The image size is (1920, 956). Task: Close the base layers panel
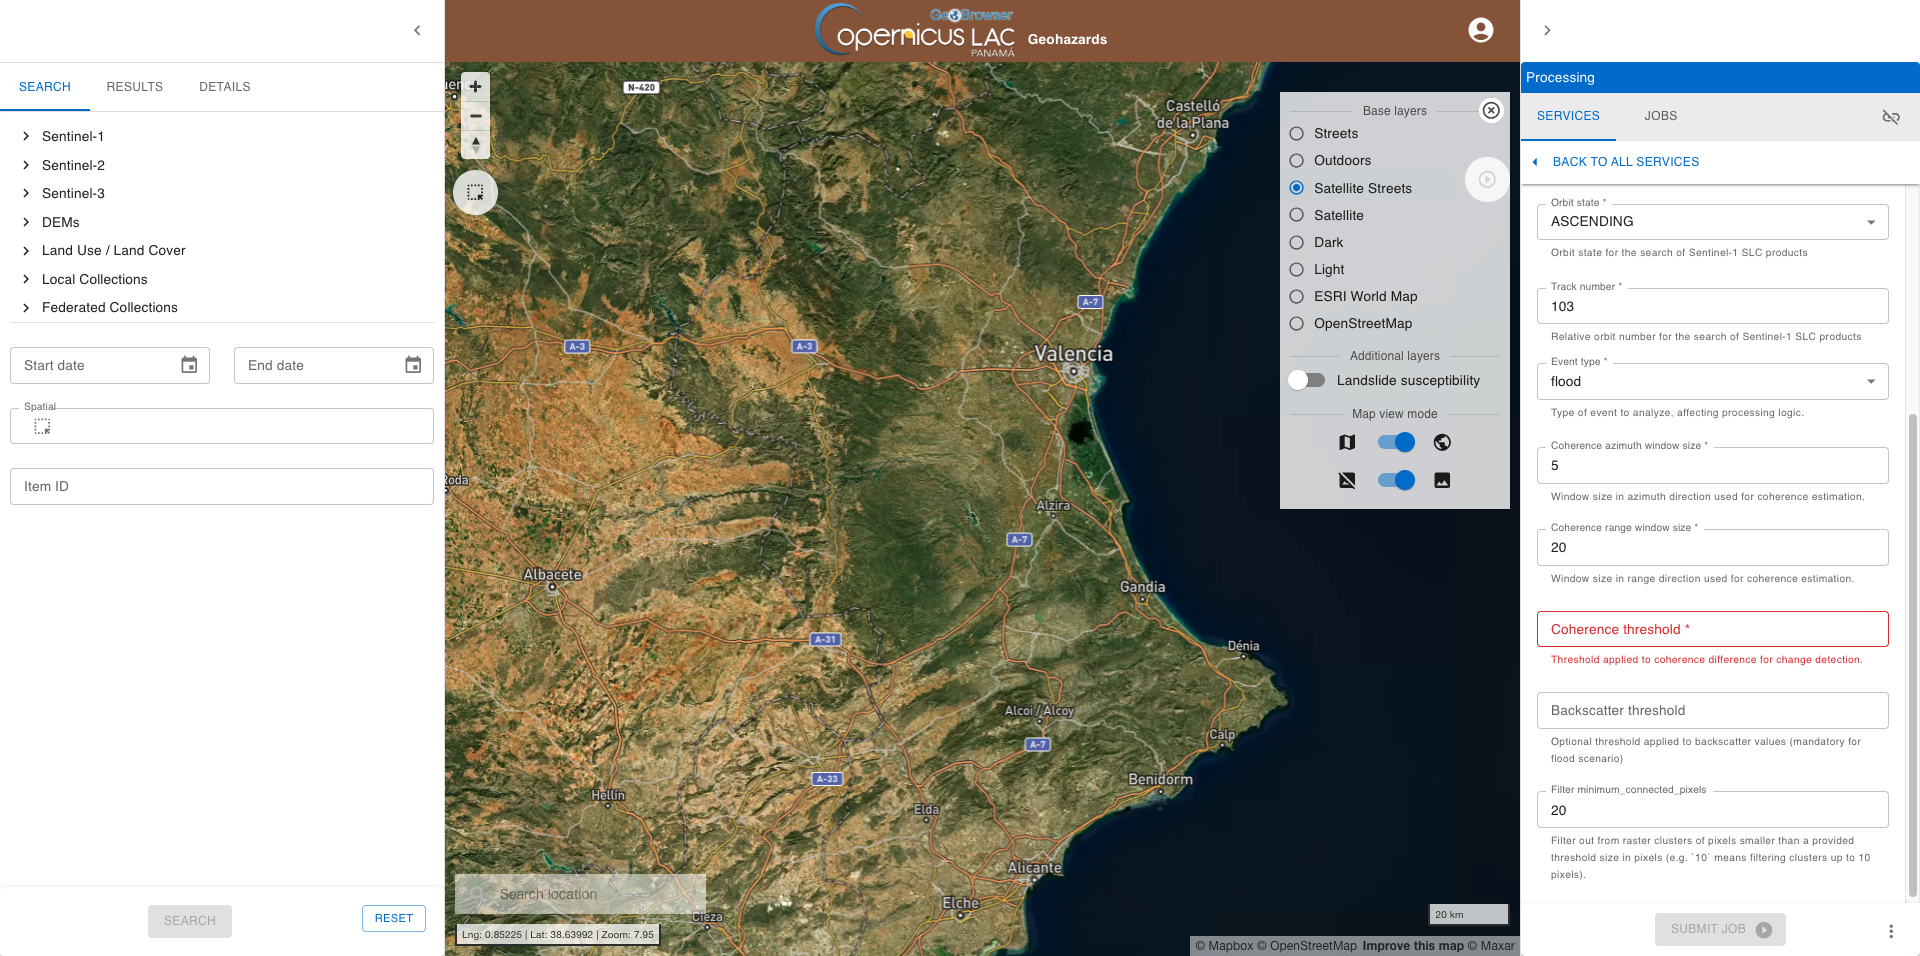pyautogui.click(x=1490, y=110)
